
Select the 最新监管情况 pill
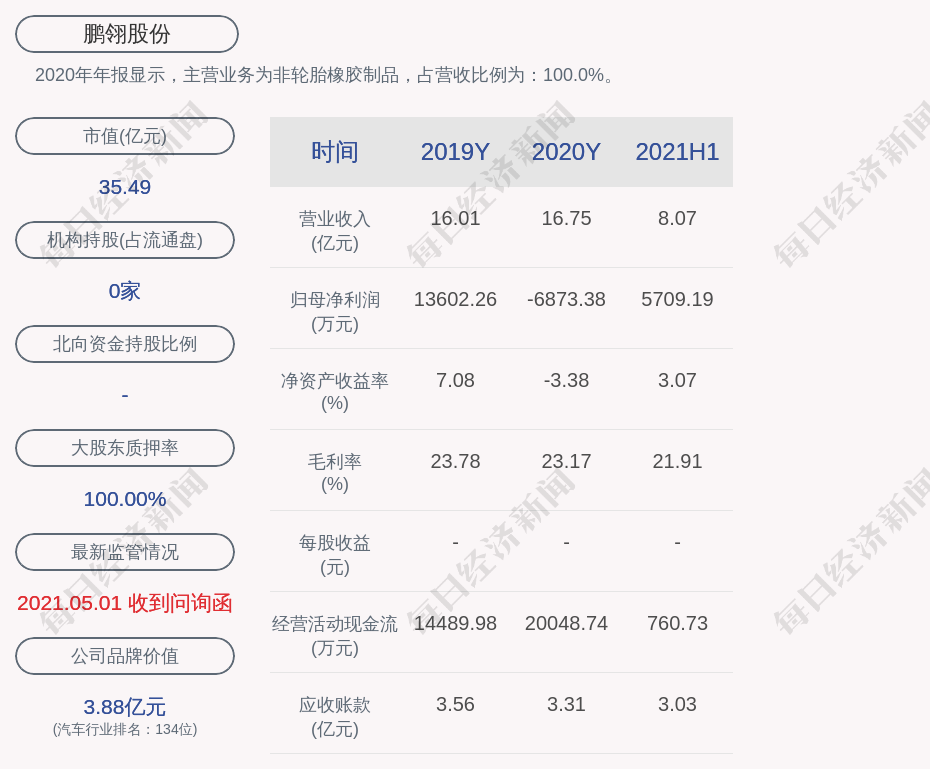(125, 552)
